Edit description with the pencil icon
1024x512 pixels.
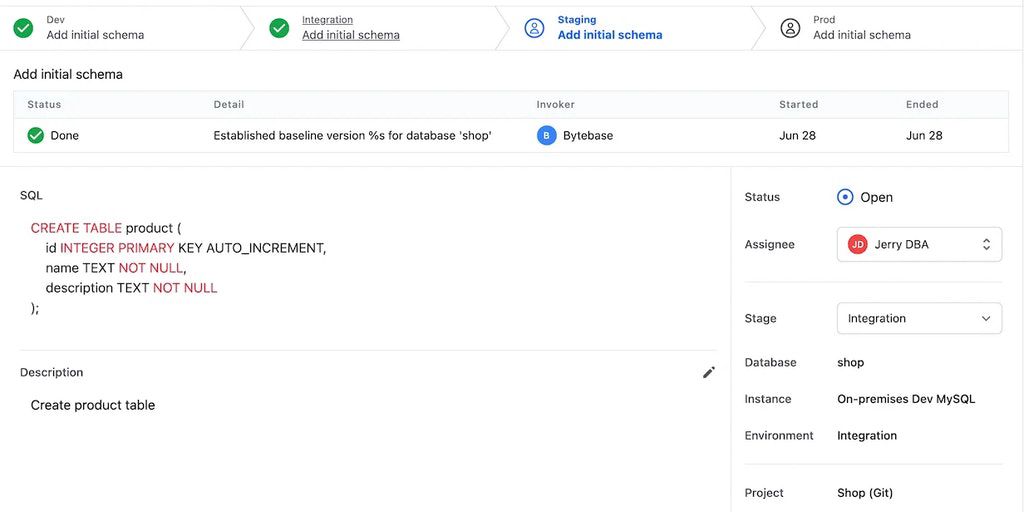point(709,372)
